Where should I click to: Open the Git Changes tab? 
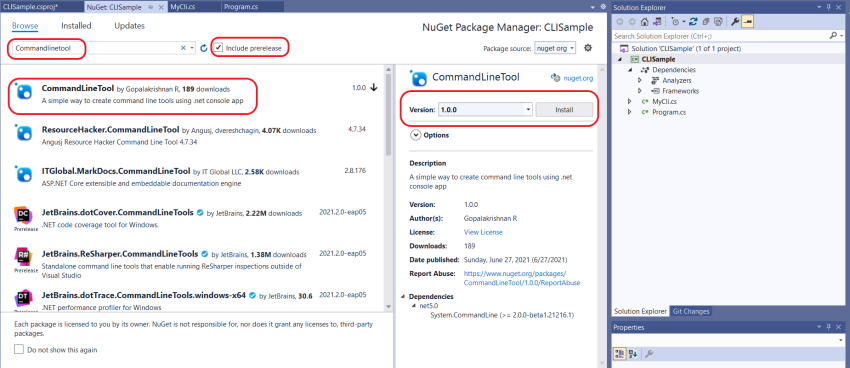pyautogui.click(x=690, y=311)
